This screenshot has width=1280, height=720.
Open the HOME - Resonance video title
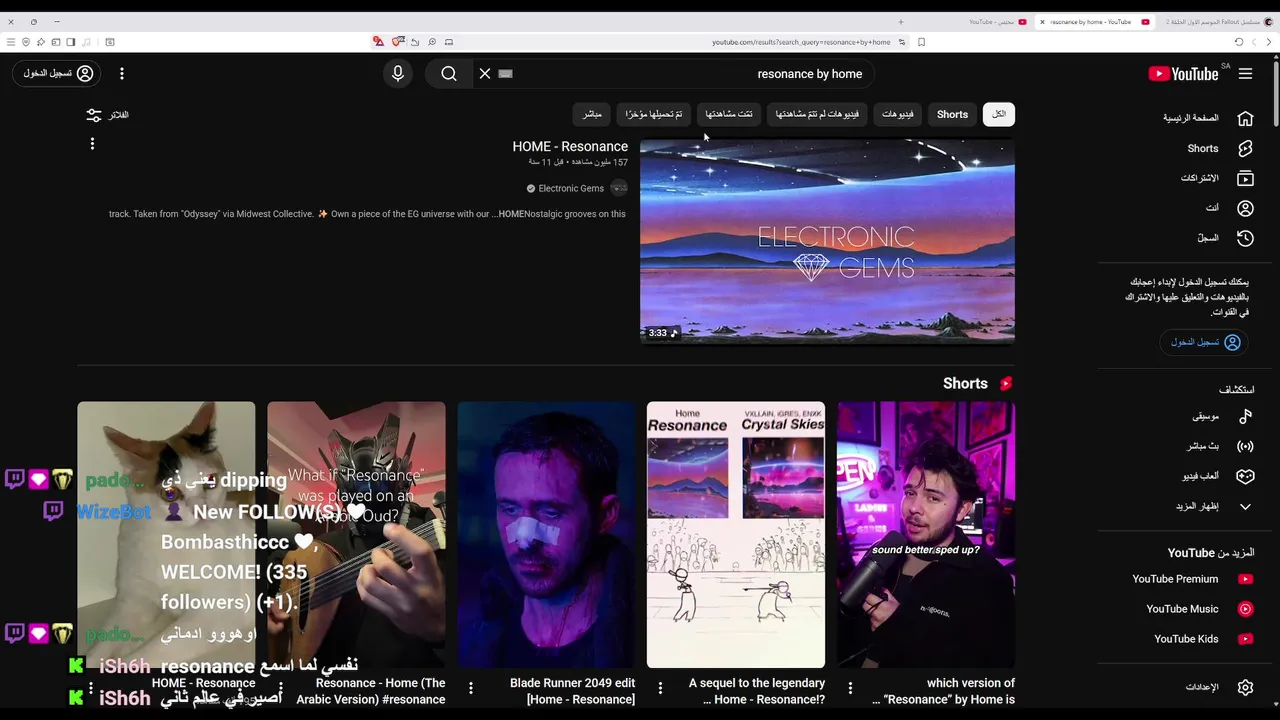point(570,146)
